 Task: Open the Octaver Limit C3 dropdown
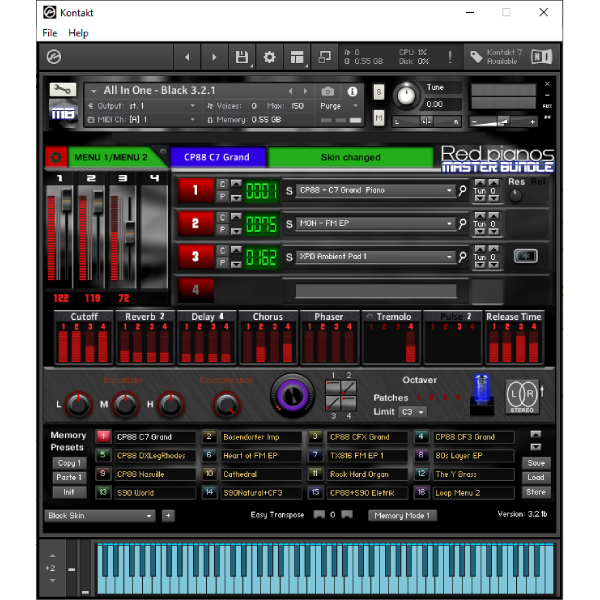tap(412, 412)
